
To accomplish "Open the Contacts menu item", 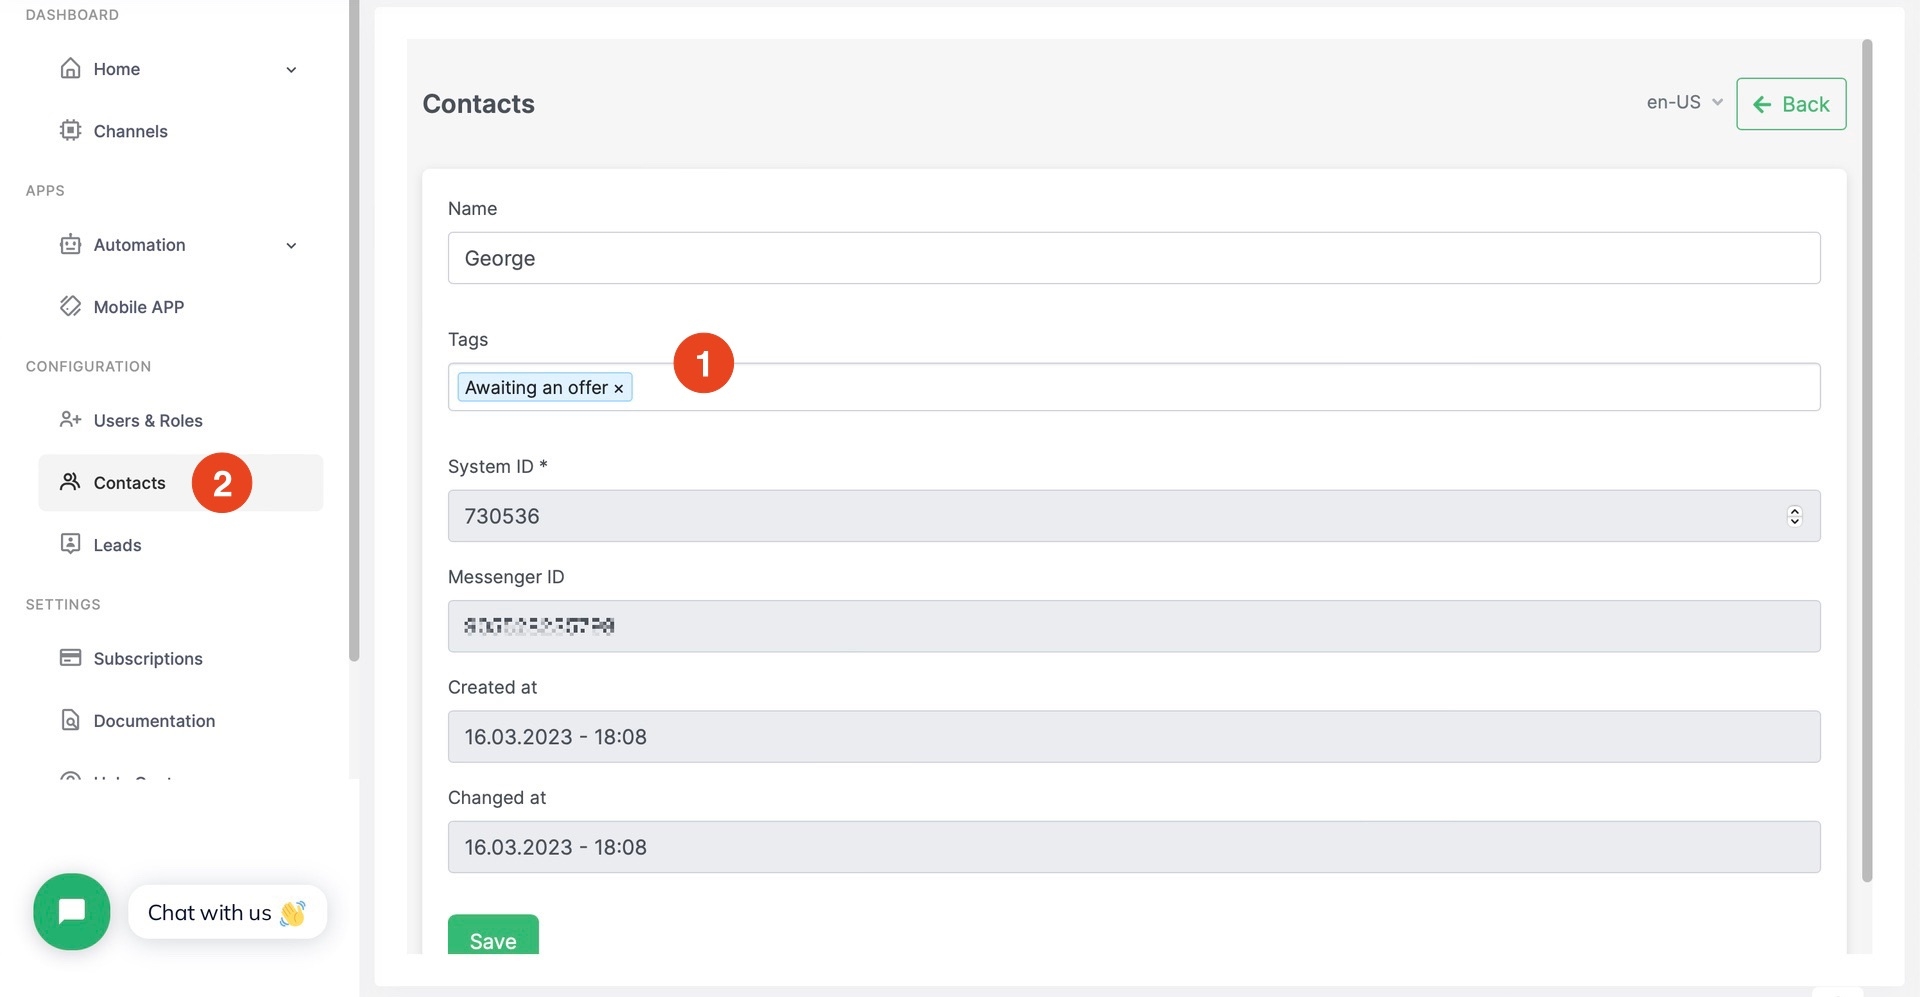I will coord(129,483).
